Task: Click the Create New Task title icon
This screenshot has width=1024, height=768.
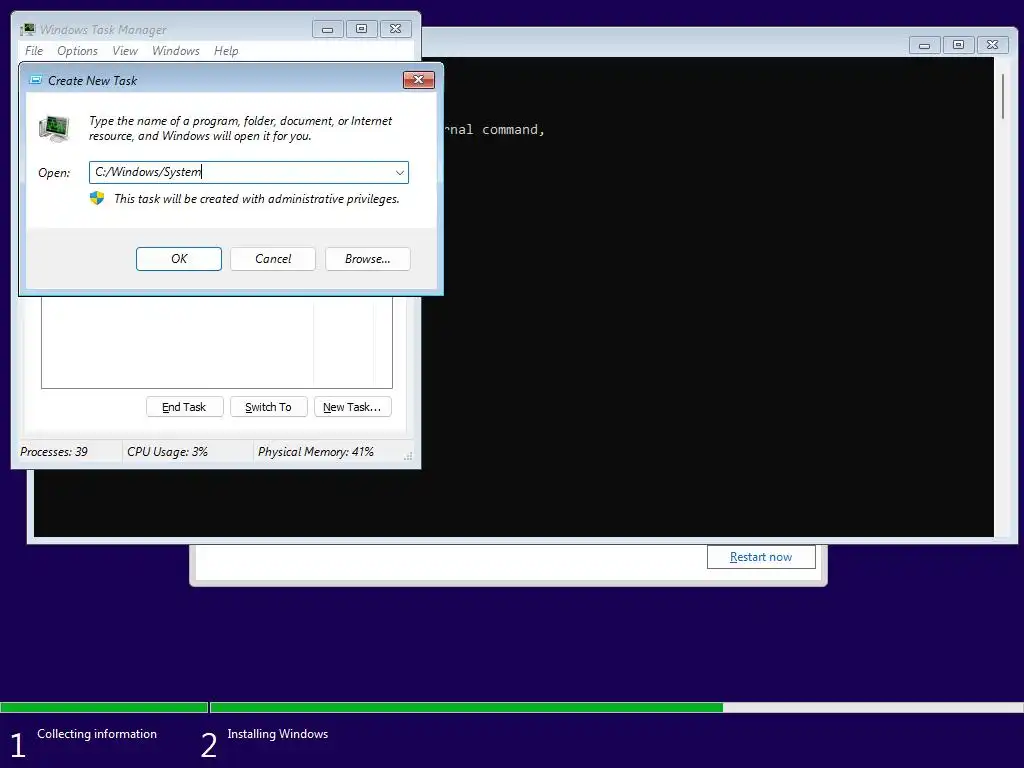Action: coord(36,80)
